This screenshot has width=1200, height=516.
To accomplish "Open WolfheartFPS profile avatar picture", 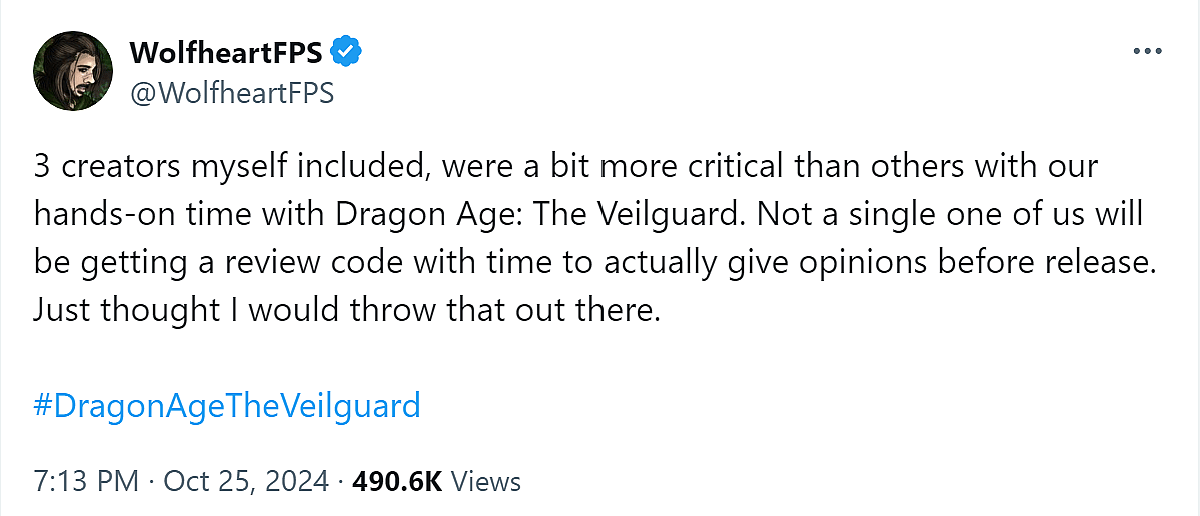I will coord(71,73).
